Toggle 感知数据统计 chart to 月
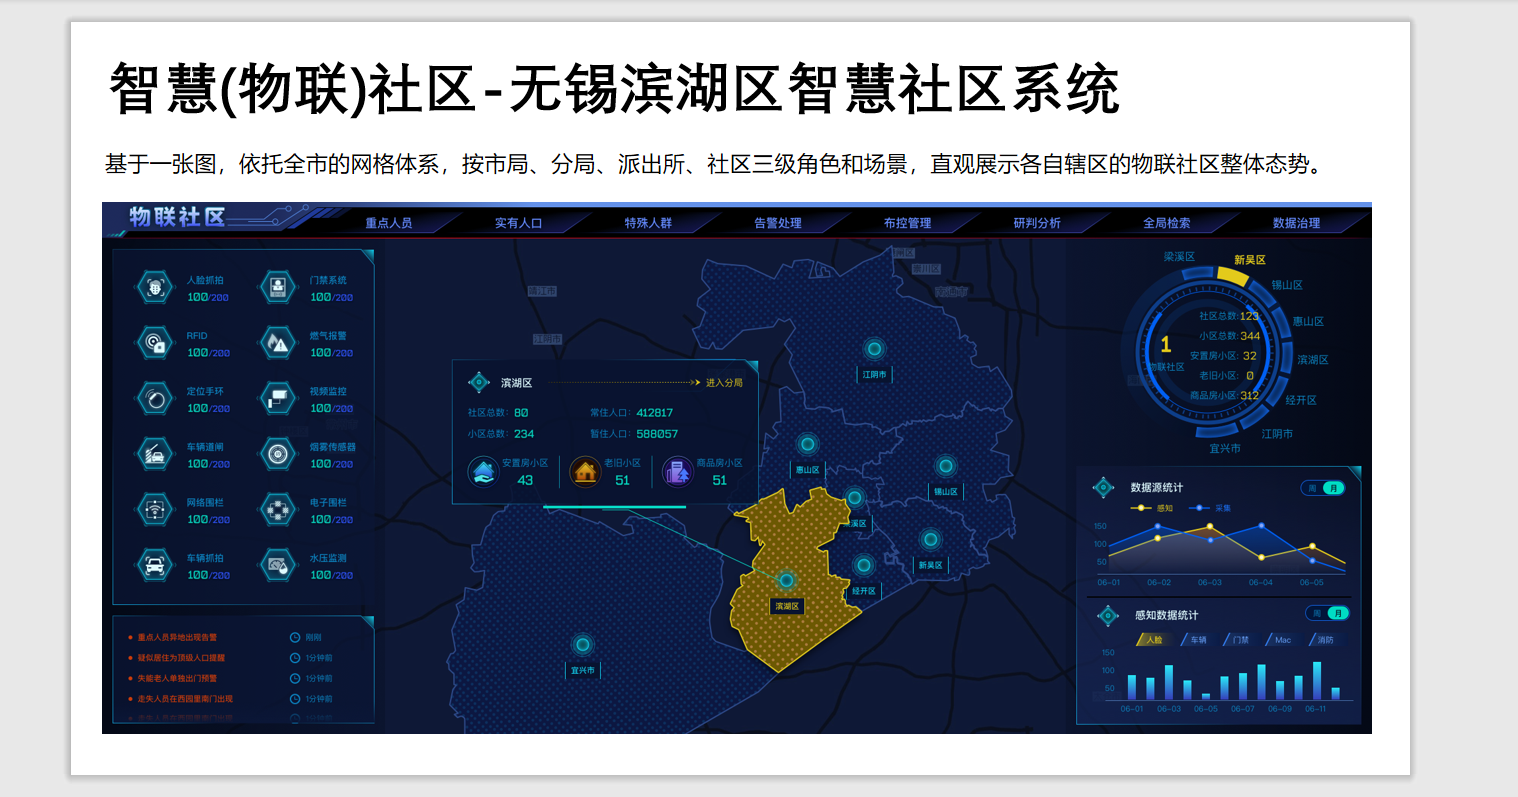Screen dimensions: 1518x797 click(x=1338, y=613)
